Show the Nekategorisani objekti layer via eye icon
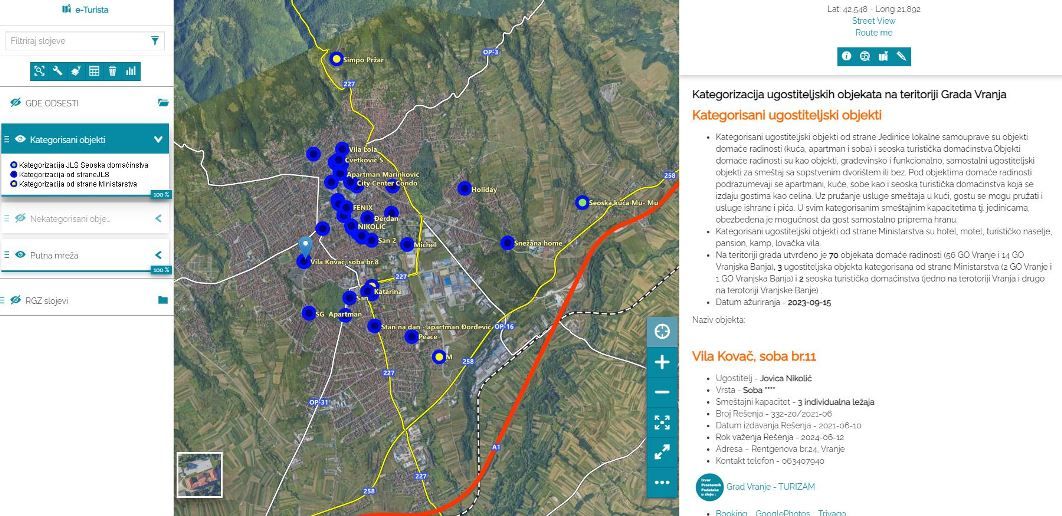 click(x=20, y=218)
